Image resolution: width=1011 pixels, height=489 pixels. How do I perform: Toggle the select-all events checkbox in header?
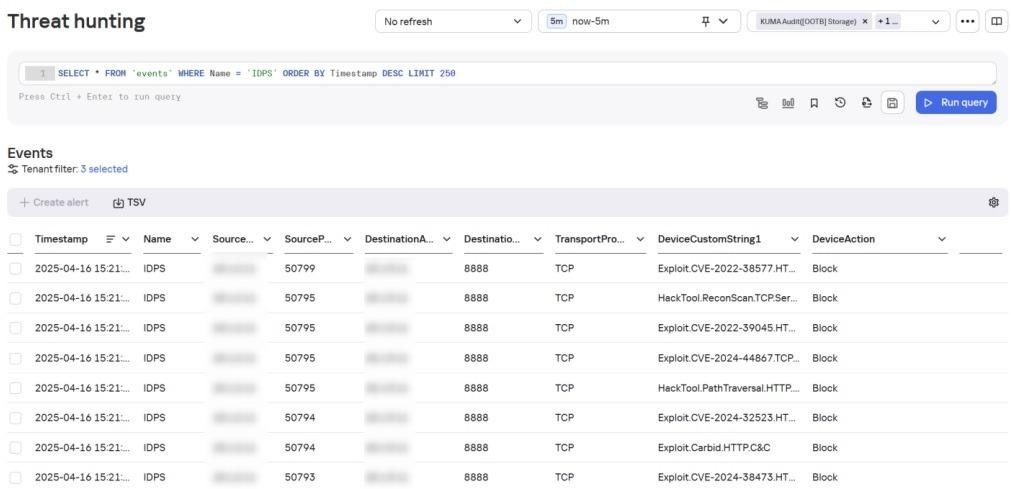tap(15, 239)
